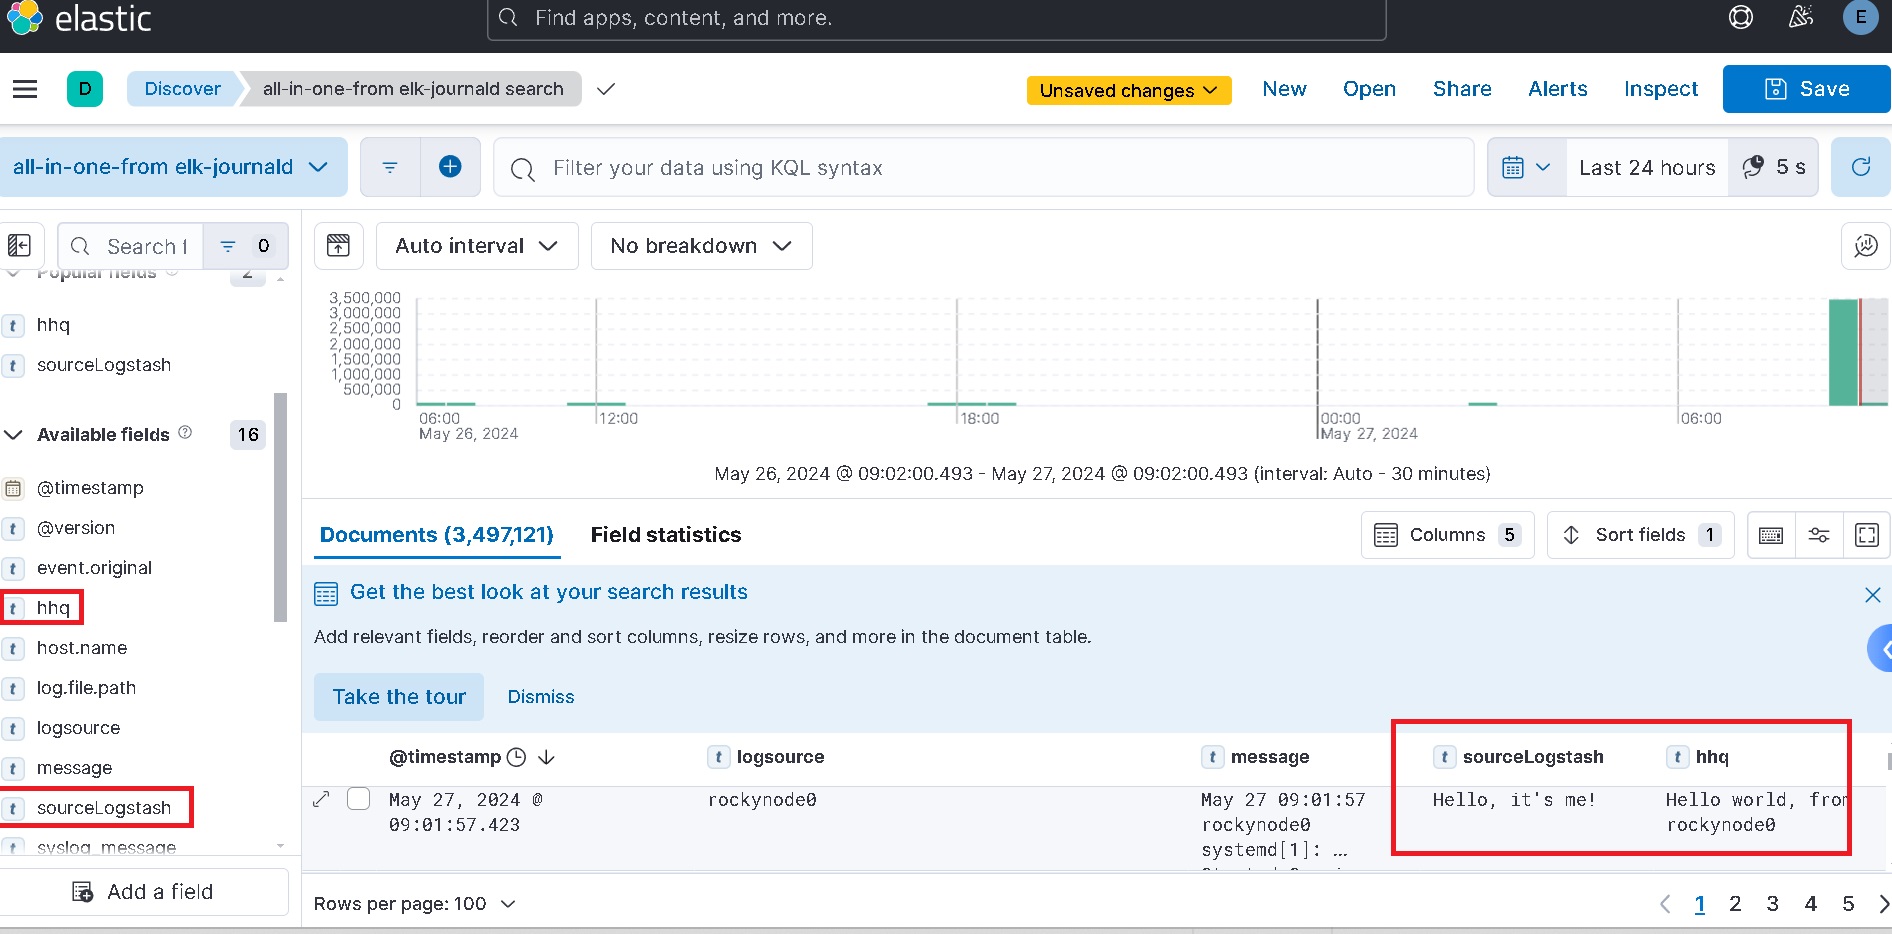Go to the next results page
The image size is (1892, 934).
tap(1883, 904)
